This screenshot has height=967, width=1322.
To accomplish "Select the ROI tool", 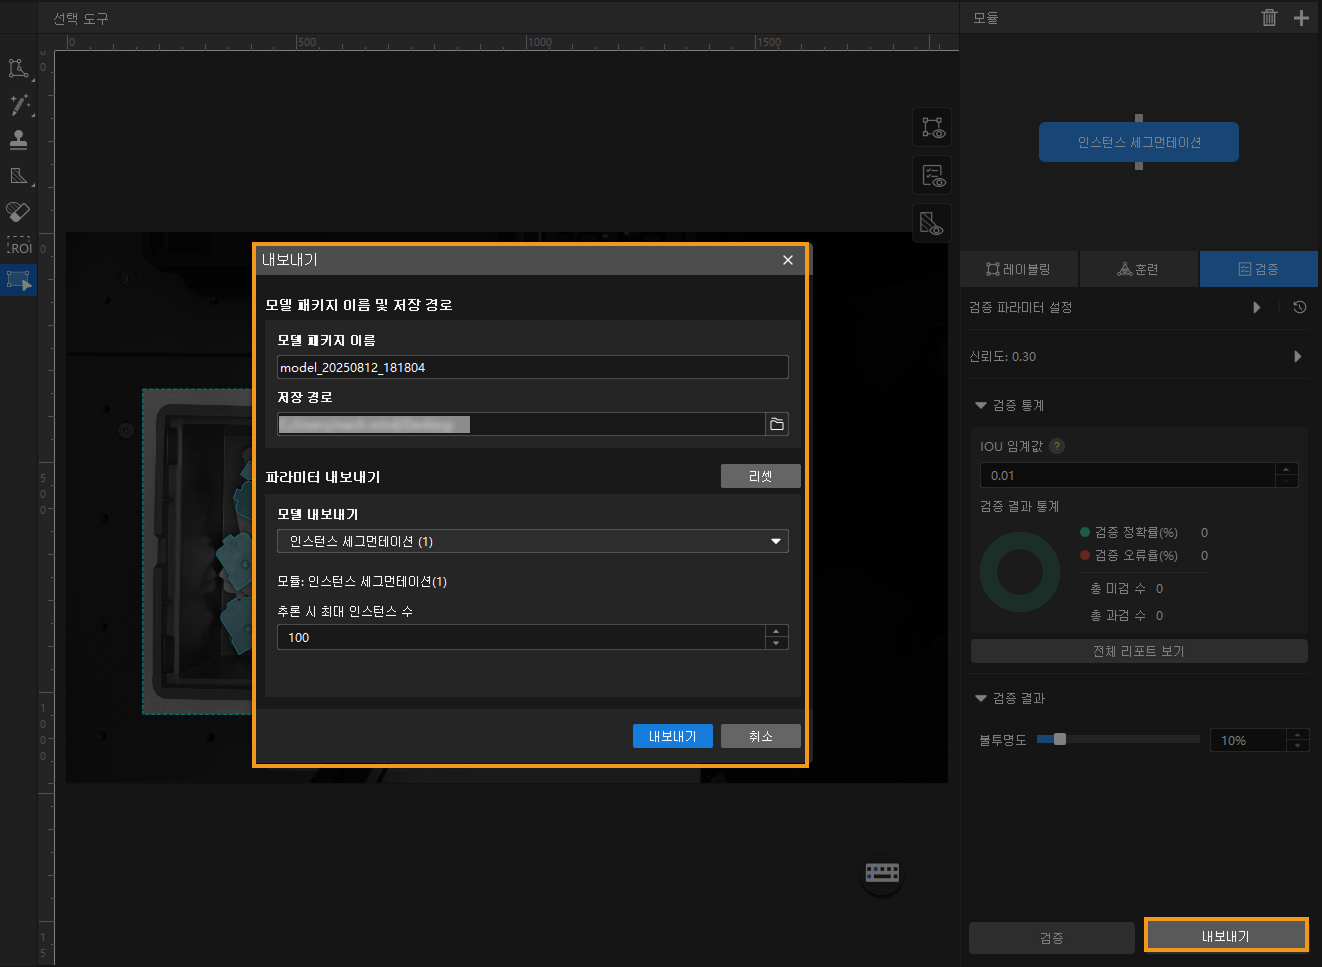I will (18, 246).
